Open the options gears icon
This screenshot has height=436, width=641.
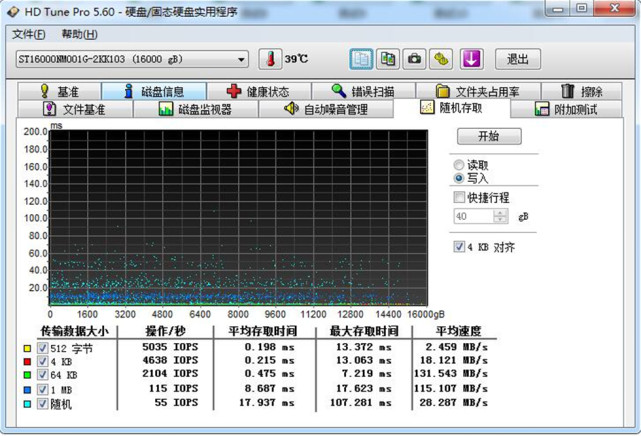(x=442, y=59)
